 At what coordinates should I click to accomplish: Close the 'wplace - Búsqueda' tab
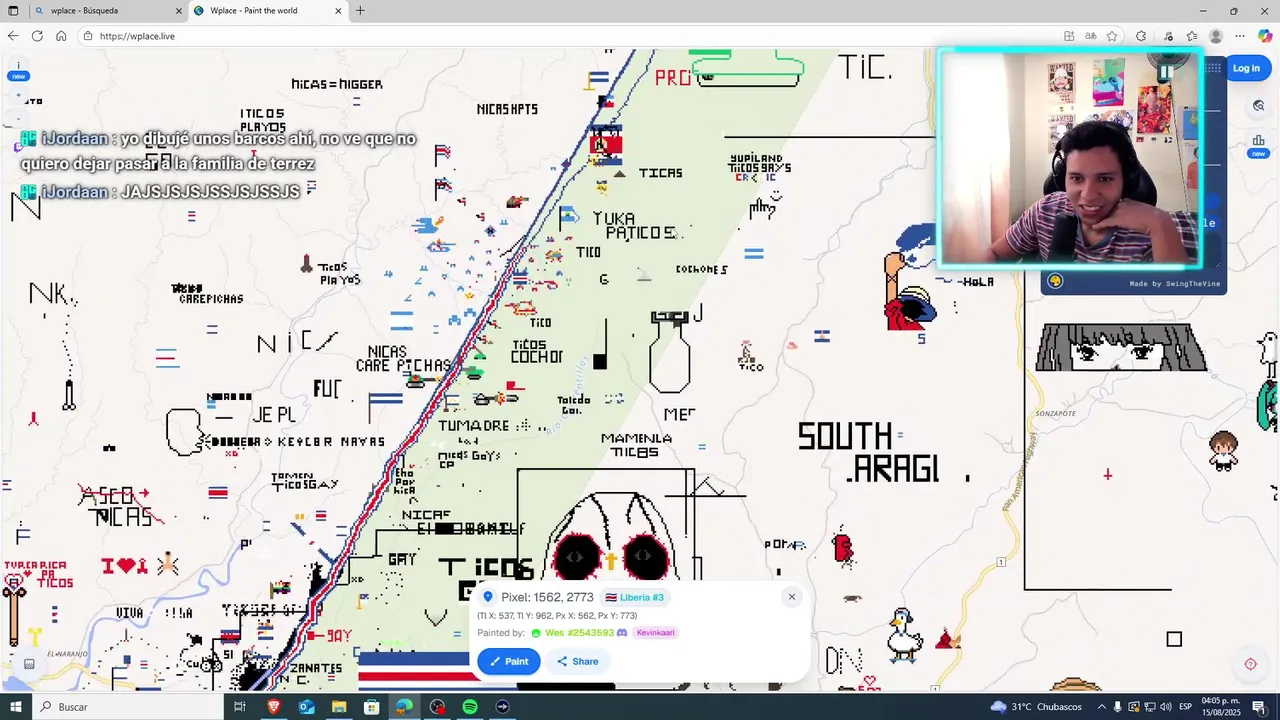click(x=179, y=11)
